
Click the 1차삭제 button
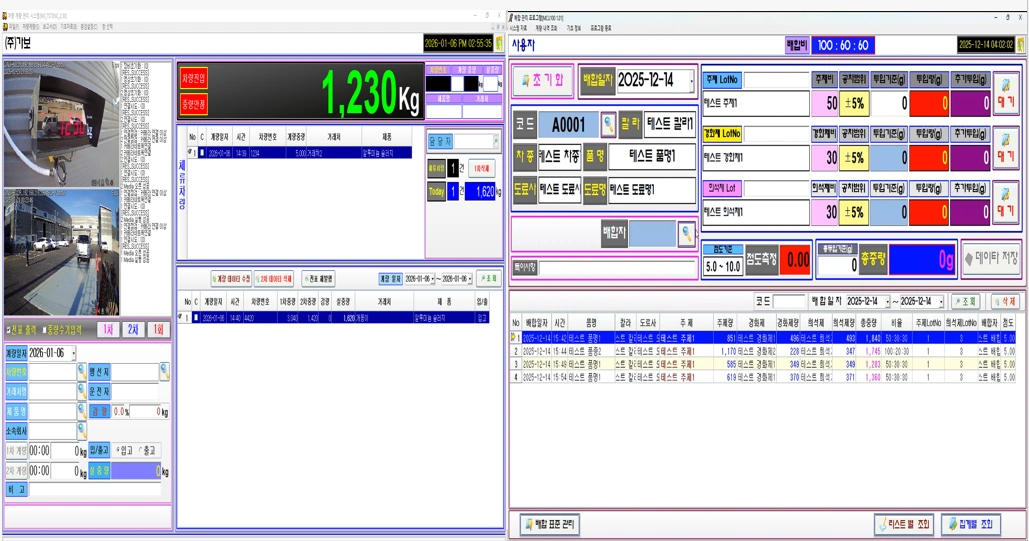point(482,169)
